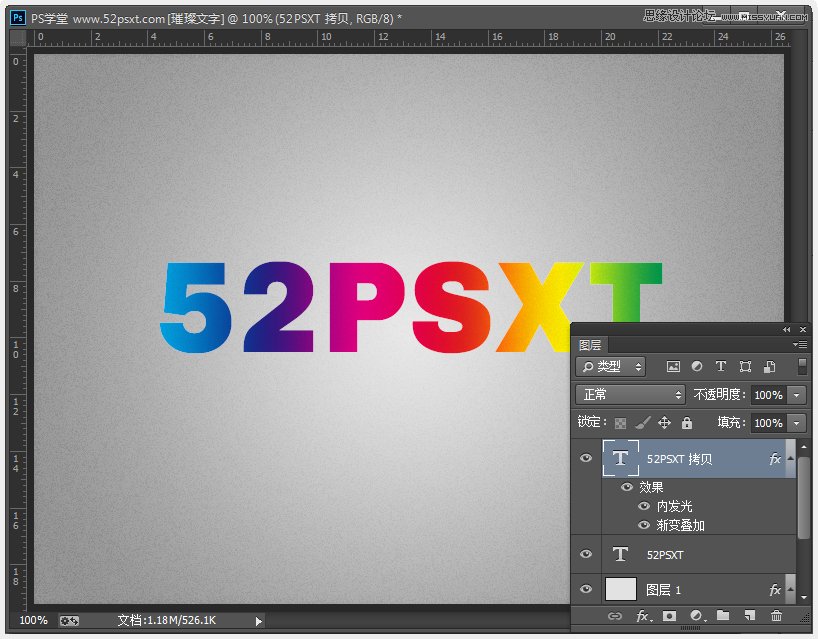The image size is (818, 639).
Task: Click layers panel vertical scrollbar
Action: [x=804, y=498]
